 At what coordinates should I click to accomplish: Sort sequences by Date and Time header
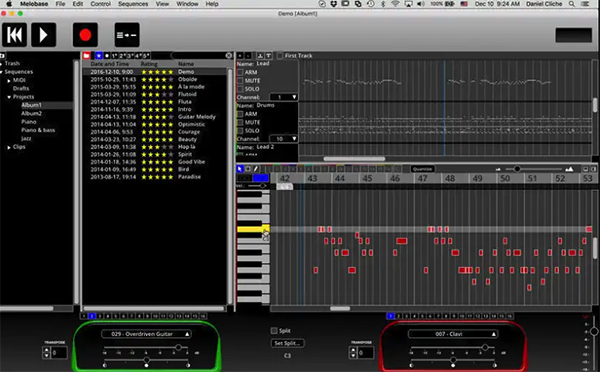110,64
